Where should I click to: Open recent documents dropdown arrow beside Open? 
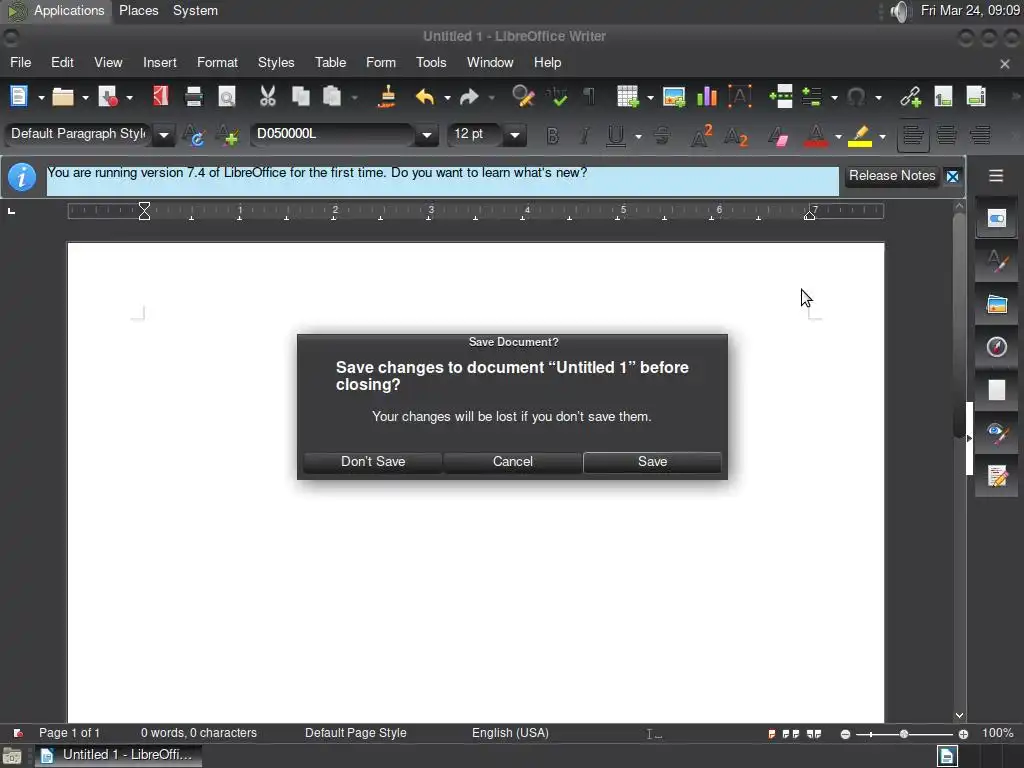pyautogui.click(x=85, y=98)
